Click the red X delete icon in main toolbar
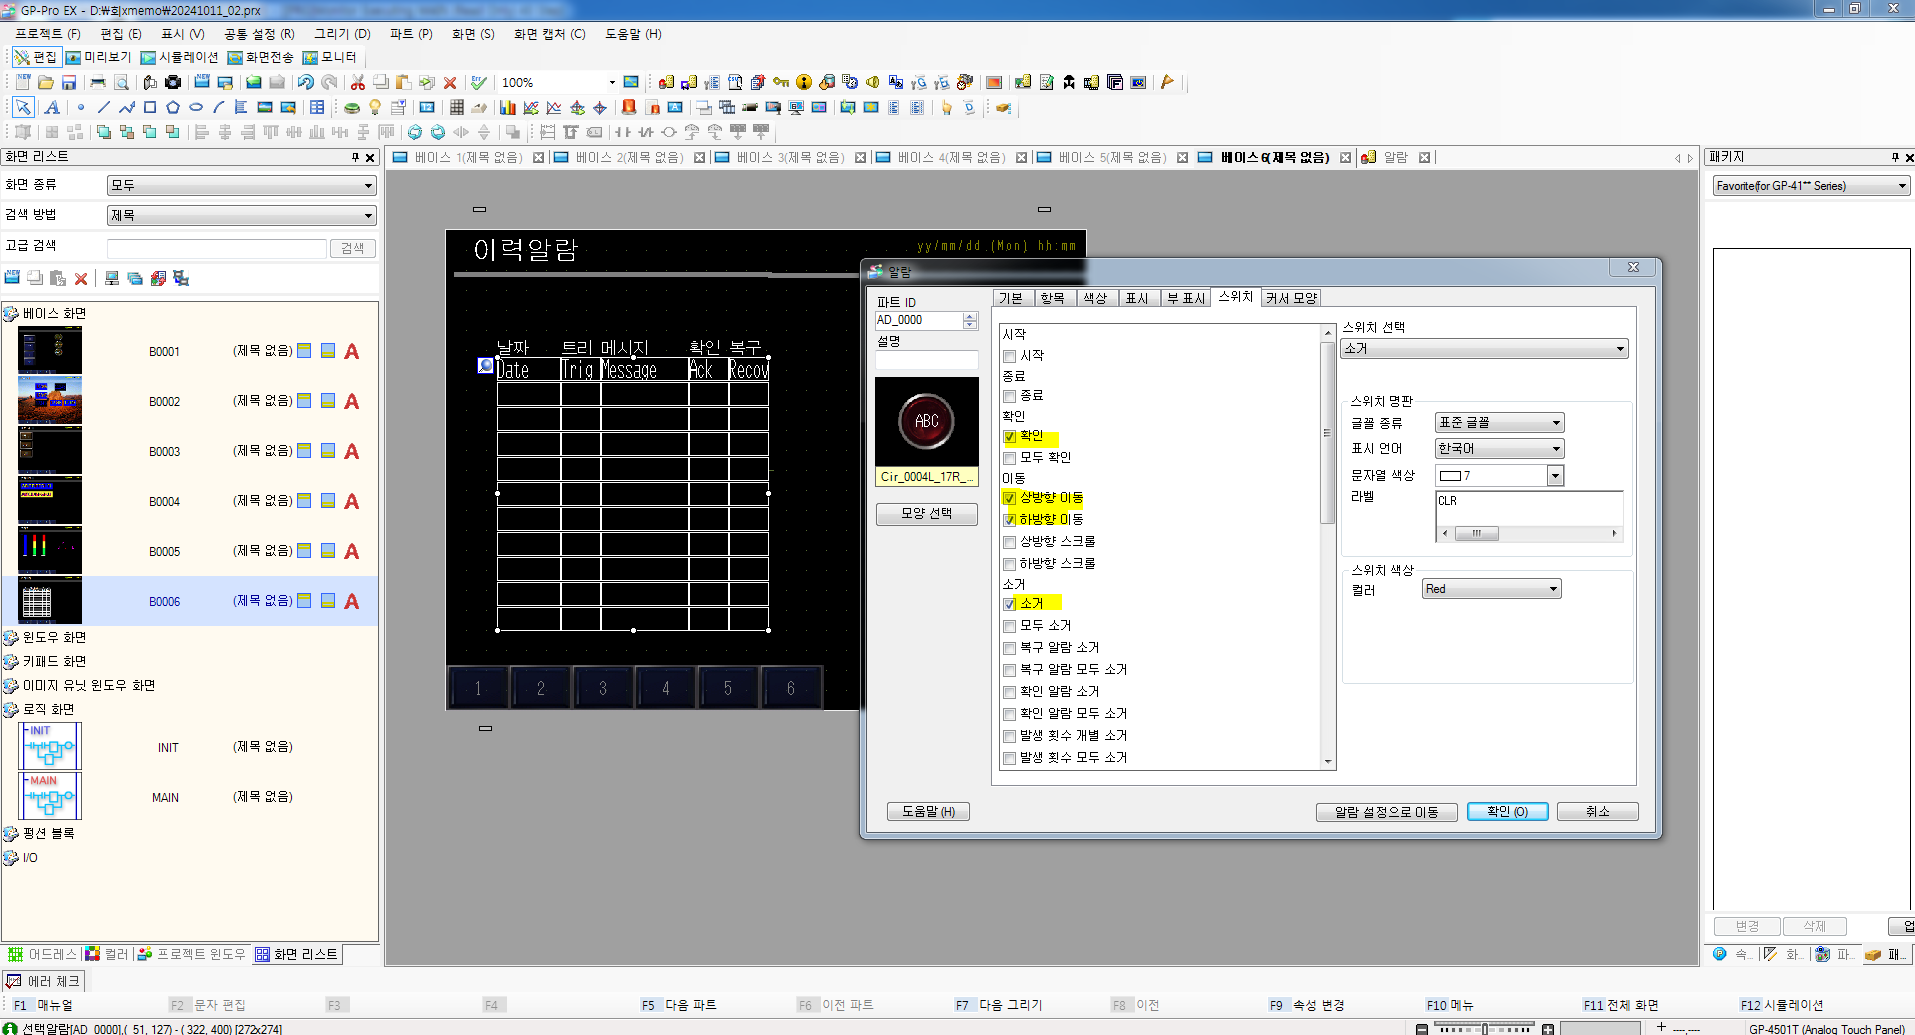 (x=450, y=83)
